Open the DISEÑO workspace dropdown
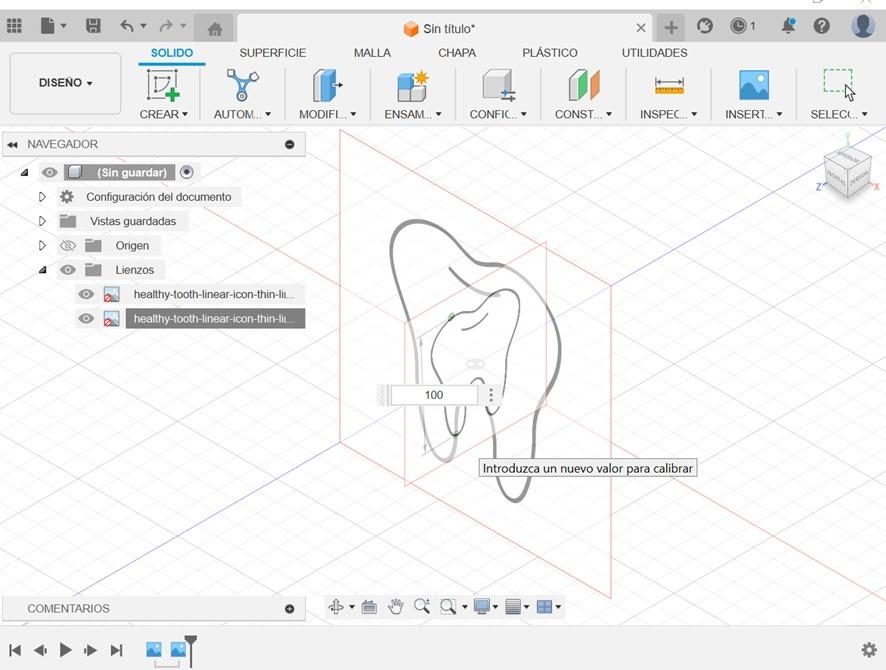Viewport: 886px width, 670px height. [66, 83]
